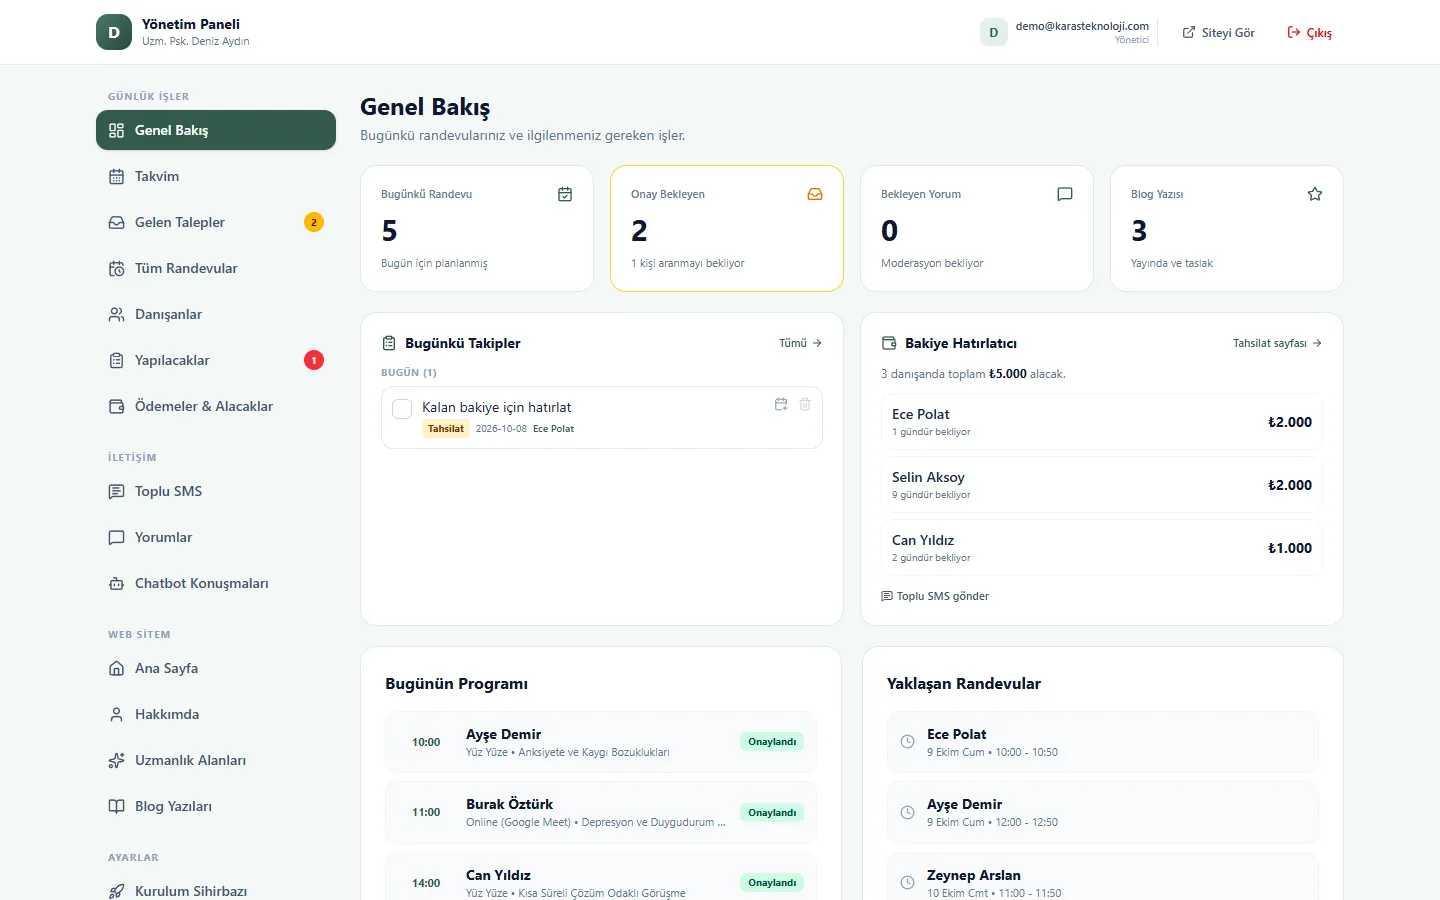The height and width of the screenshot is (900, 1440).
Task: Check off the 'Kalan bakiye için hatırlat' task
Action: [x=402, y=409]
